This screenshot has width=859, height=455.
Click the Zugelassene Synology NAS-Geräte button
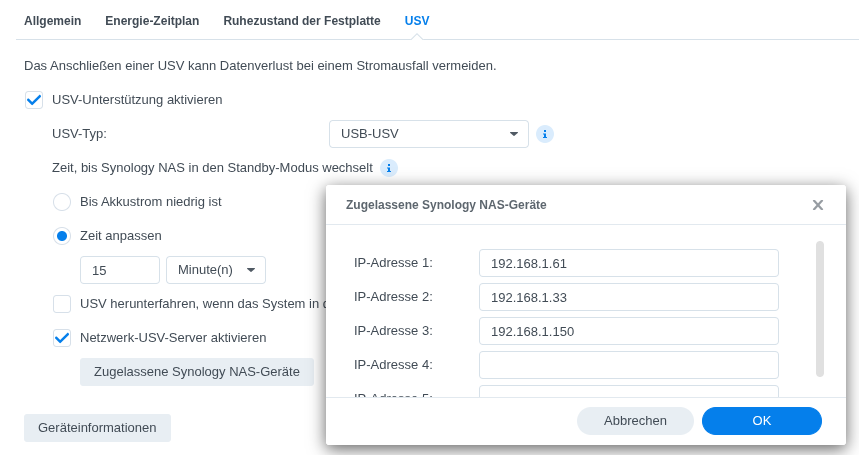pyautogui.click(x=197, y=372)
